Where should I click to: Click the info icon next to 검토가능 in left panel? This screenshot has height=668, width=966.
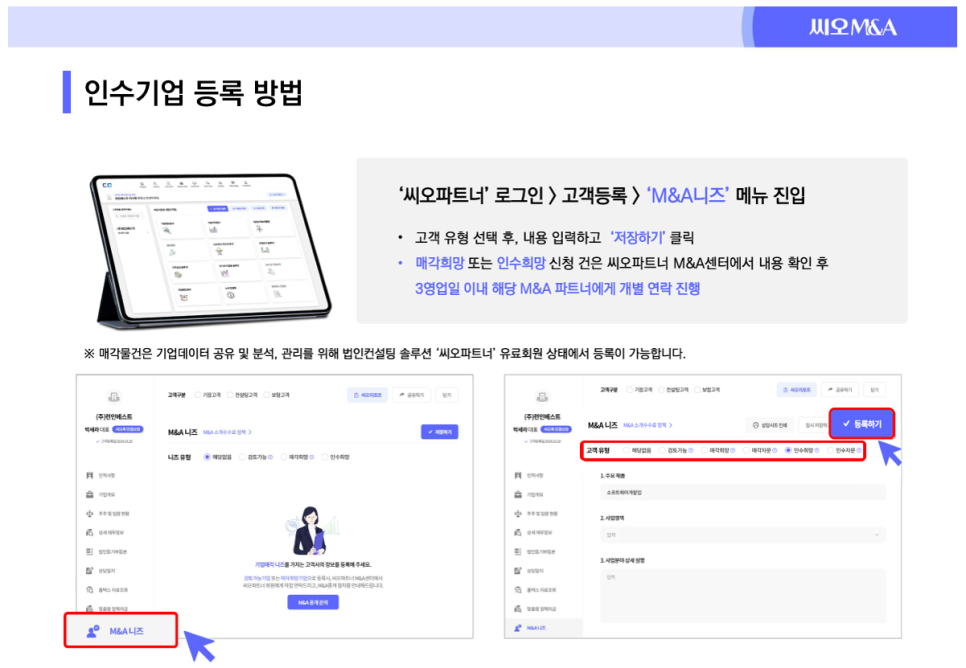pyautogui.click(x=269, y=457)
